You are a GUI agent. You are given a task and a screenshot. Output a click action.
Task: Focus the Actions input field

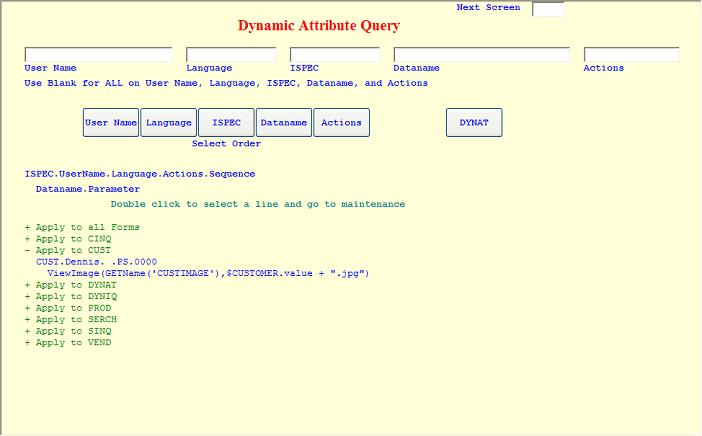point(631,55)
